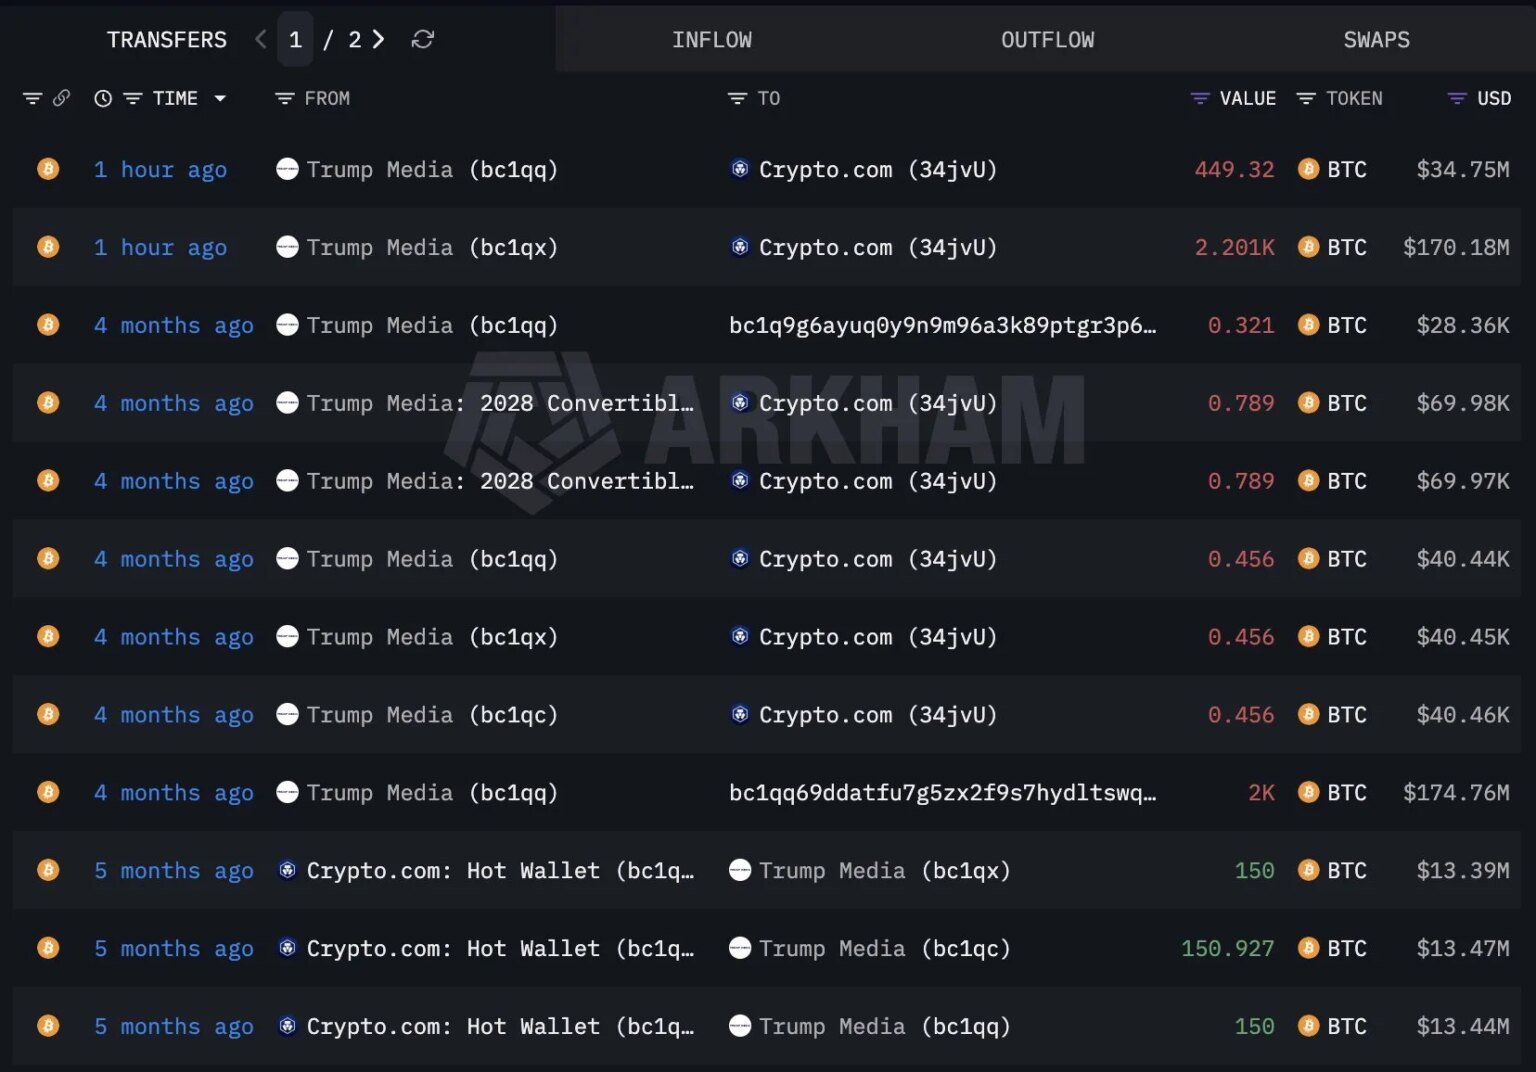
Task: Open the FROM column filter icon
Action: point(284,98)
